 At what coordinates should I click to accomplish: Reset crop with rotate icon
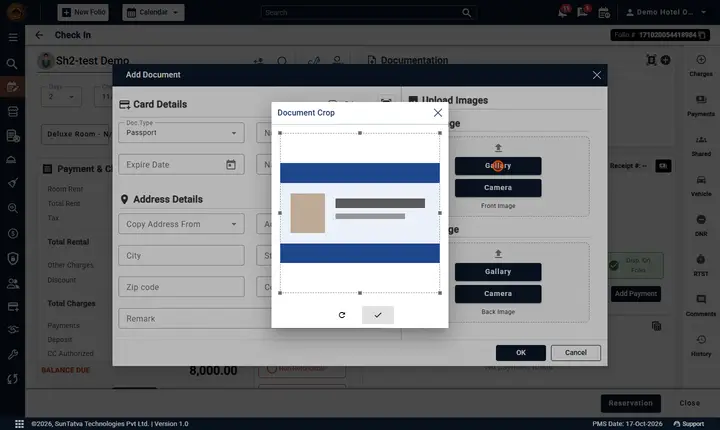pyautogui.click(x=342, y=315)
